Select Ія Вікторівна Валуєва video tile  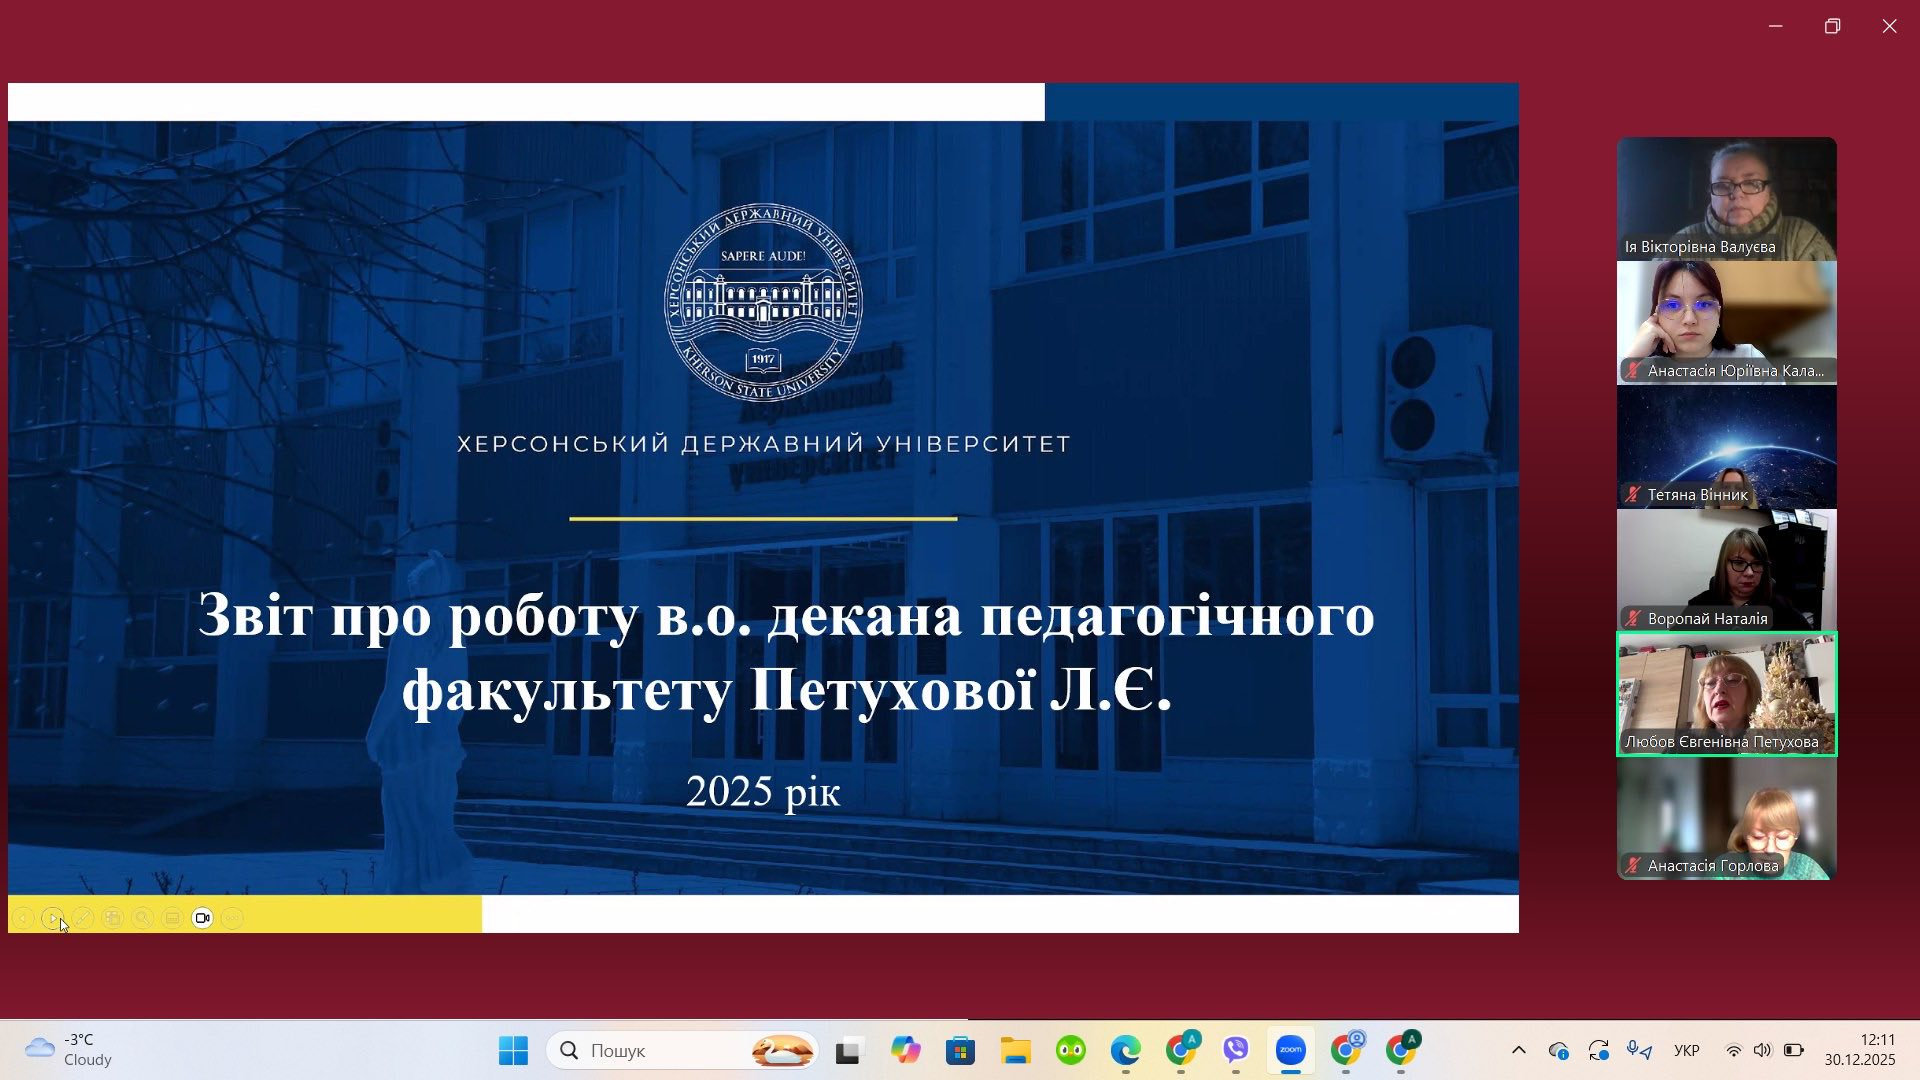[x=1727, y=199]
